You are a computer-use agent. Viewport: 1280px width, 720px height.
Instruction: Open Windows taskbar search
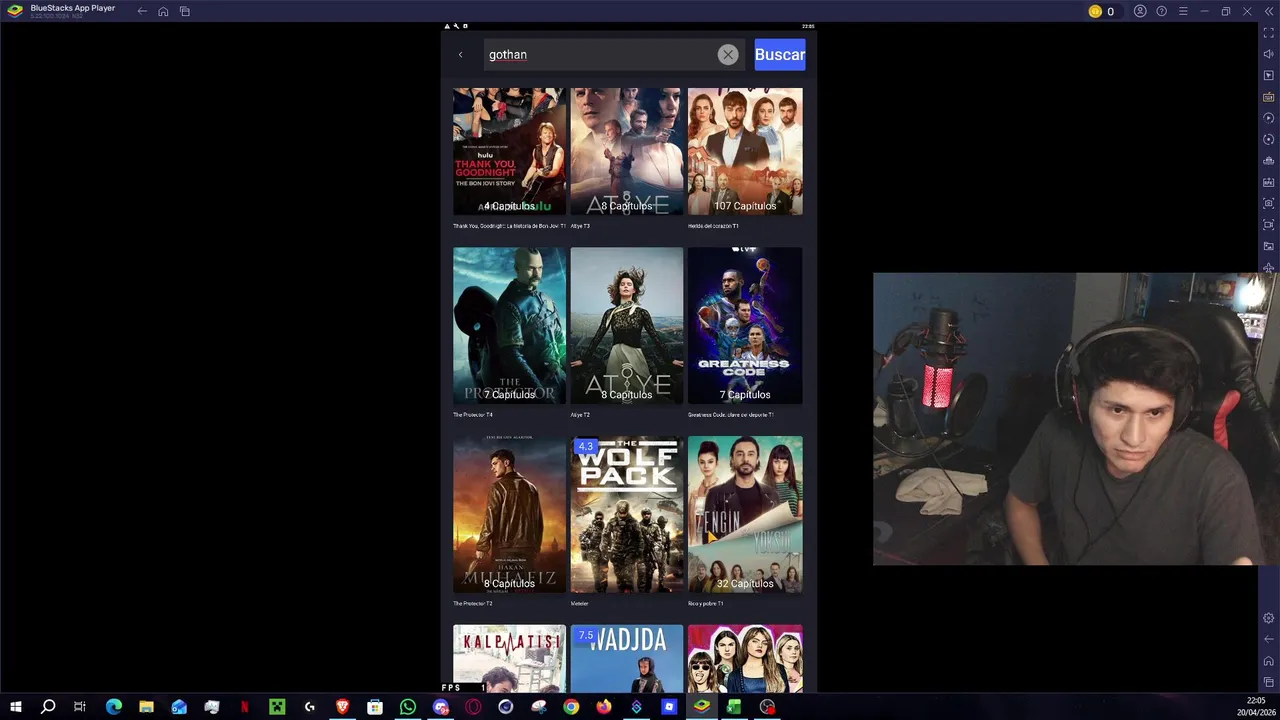point(47,707)
